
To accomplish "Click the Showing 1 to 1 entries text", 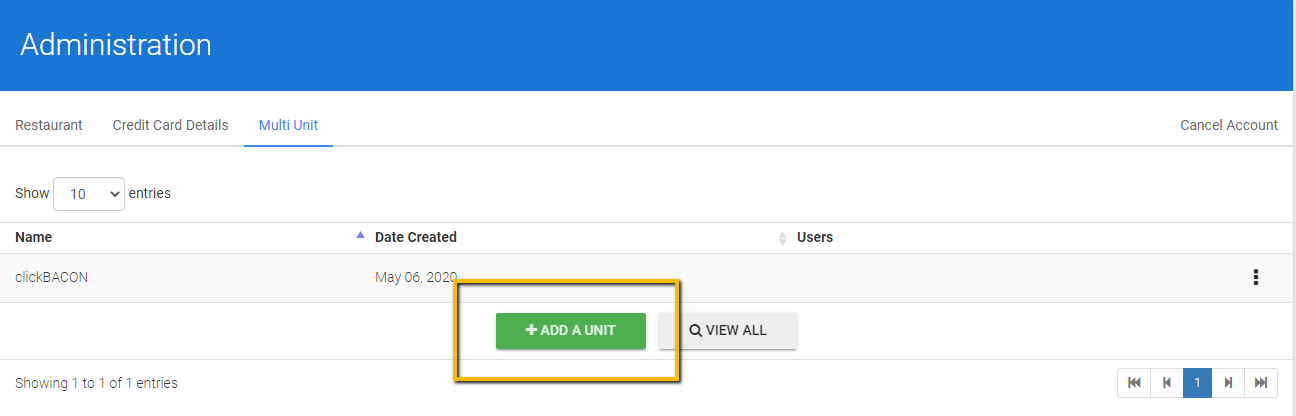I will [96, 383].
